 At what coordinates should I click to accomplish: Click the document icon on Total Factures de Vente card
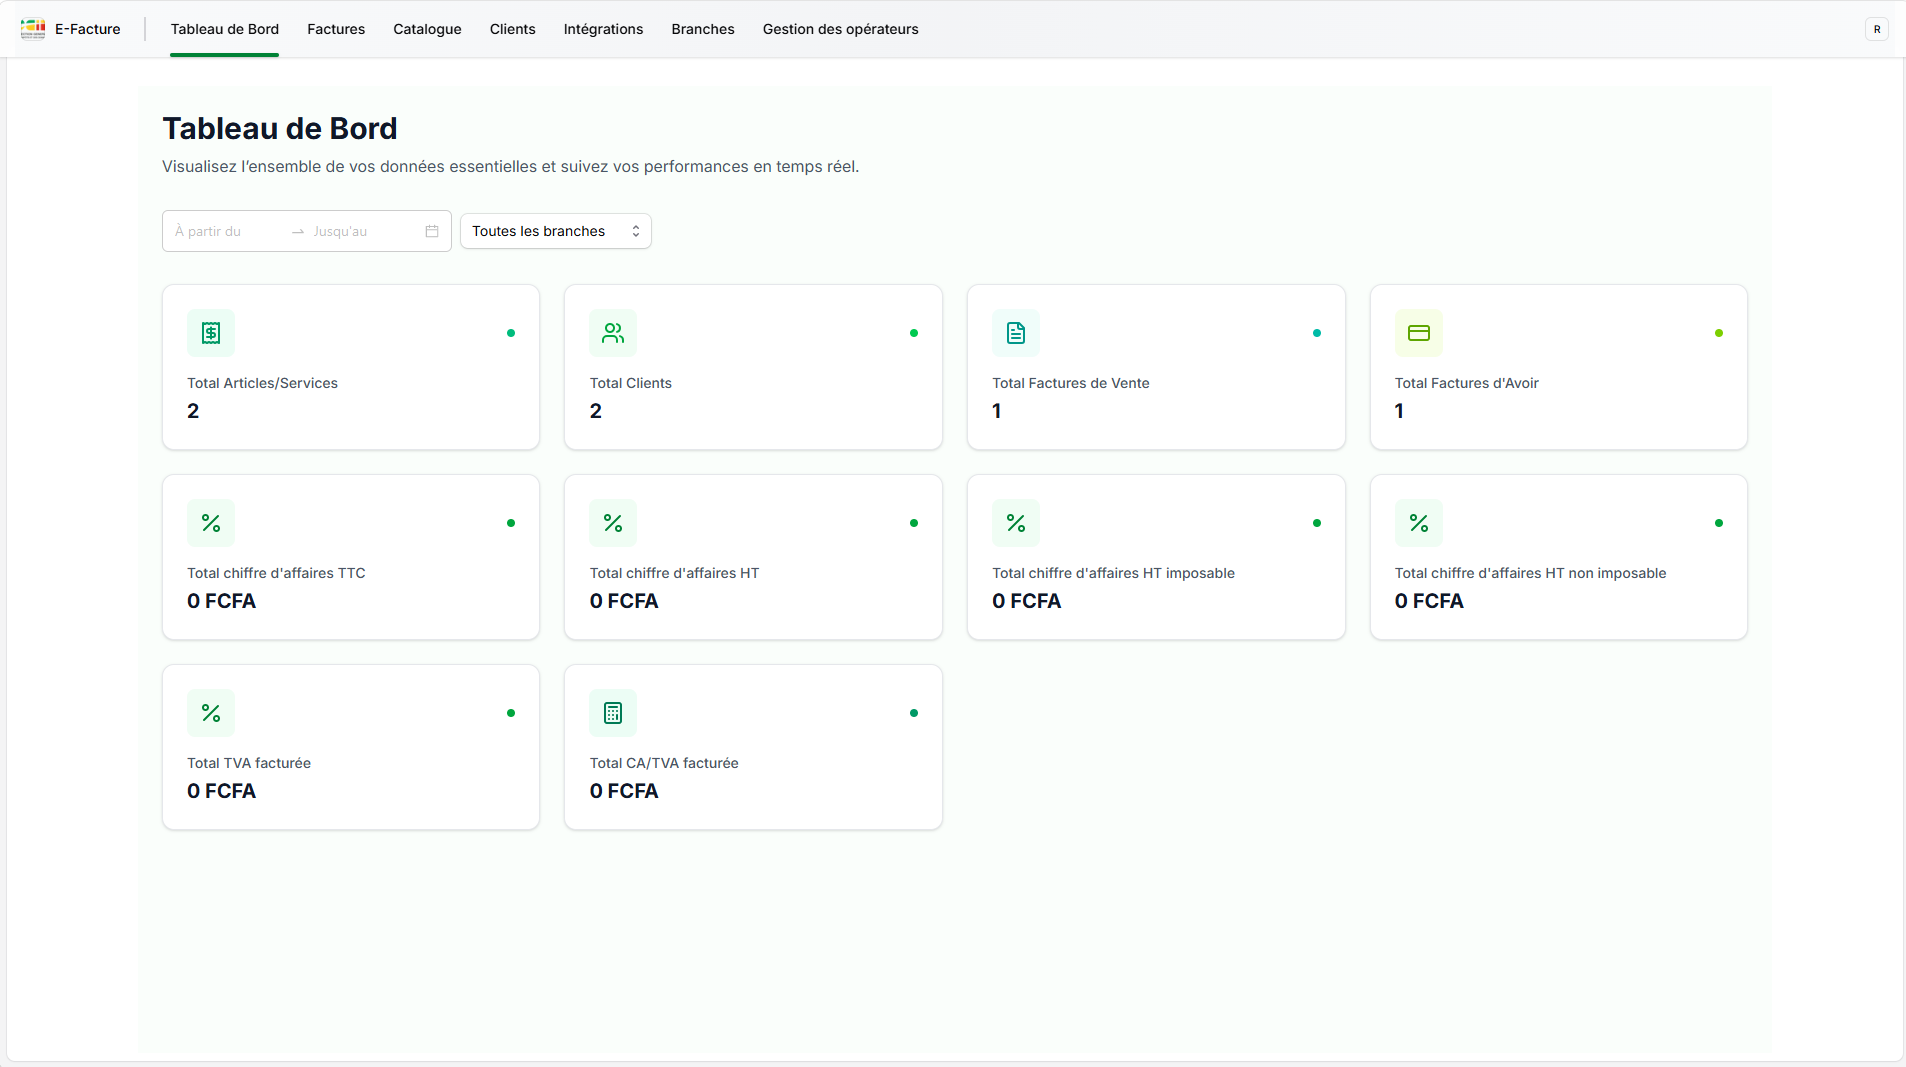coord(1014,332)
